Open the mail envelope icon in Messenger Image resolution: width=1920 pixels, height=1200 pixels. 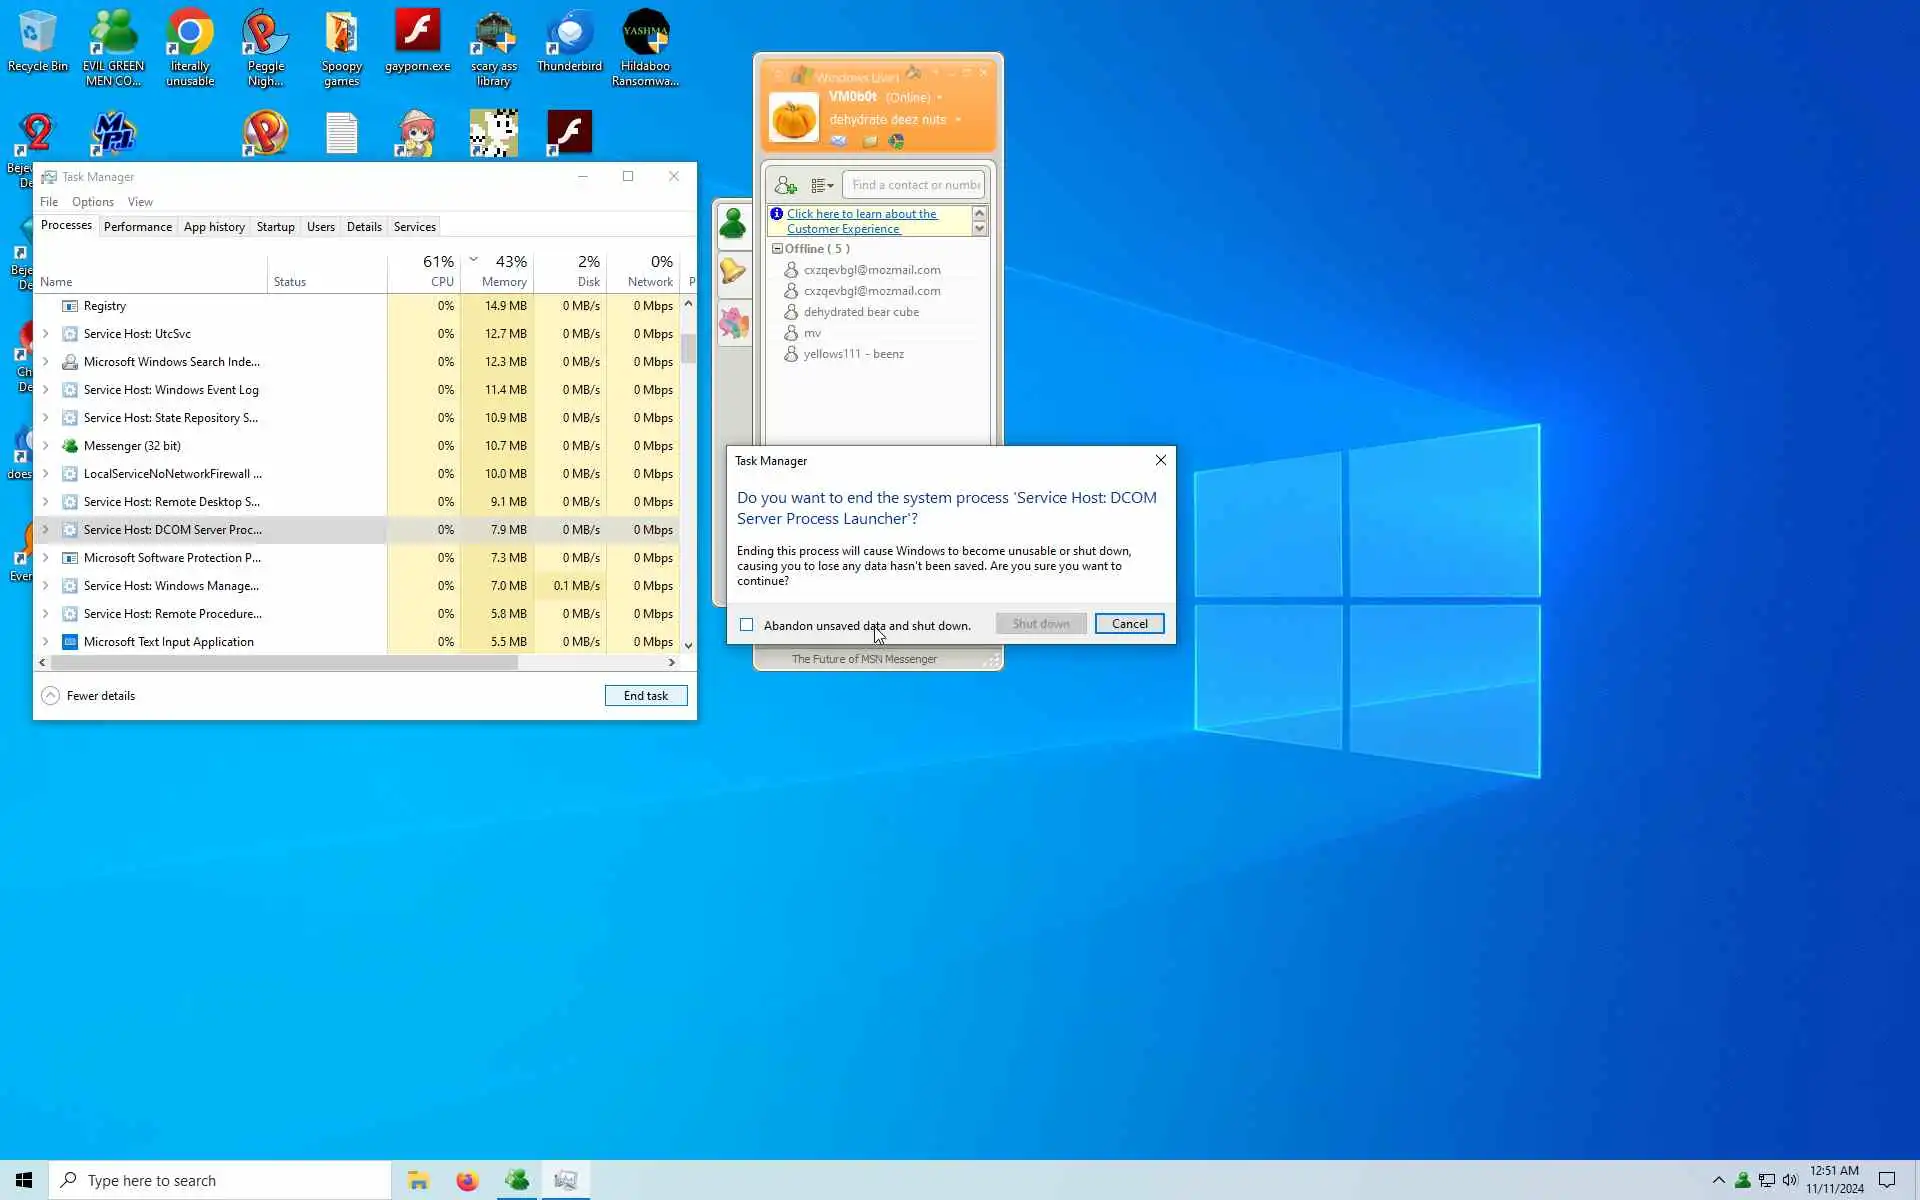click(838, 141)
